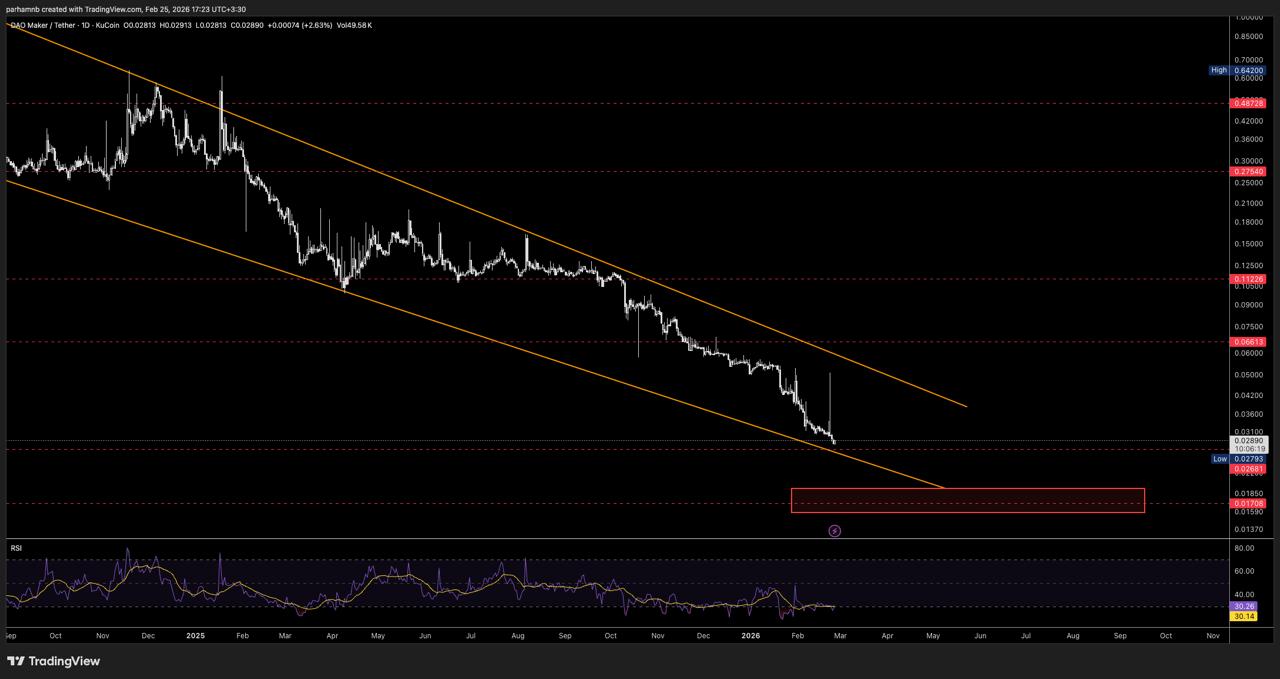Click the 0.06613 red price tag
This screenshot has height=679, width=1280.
pos(1249,342)
